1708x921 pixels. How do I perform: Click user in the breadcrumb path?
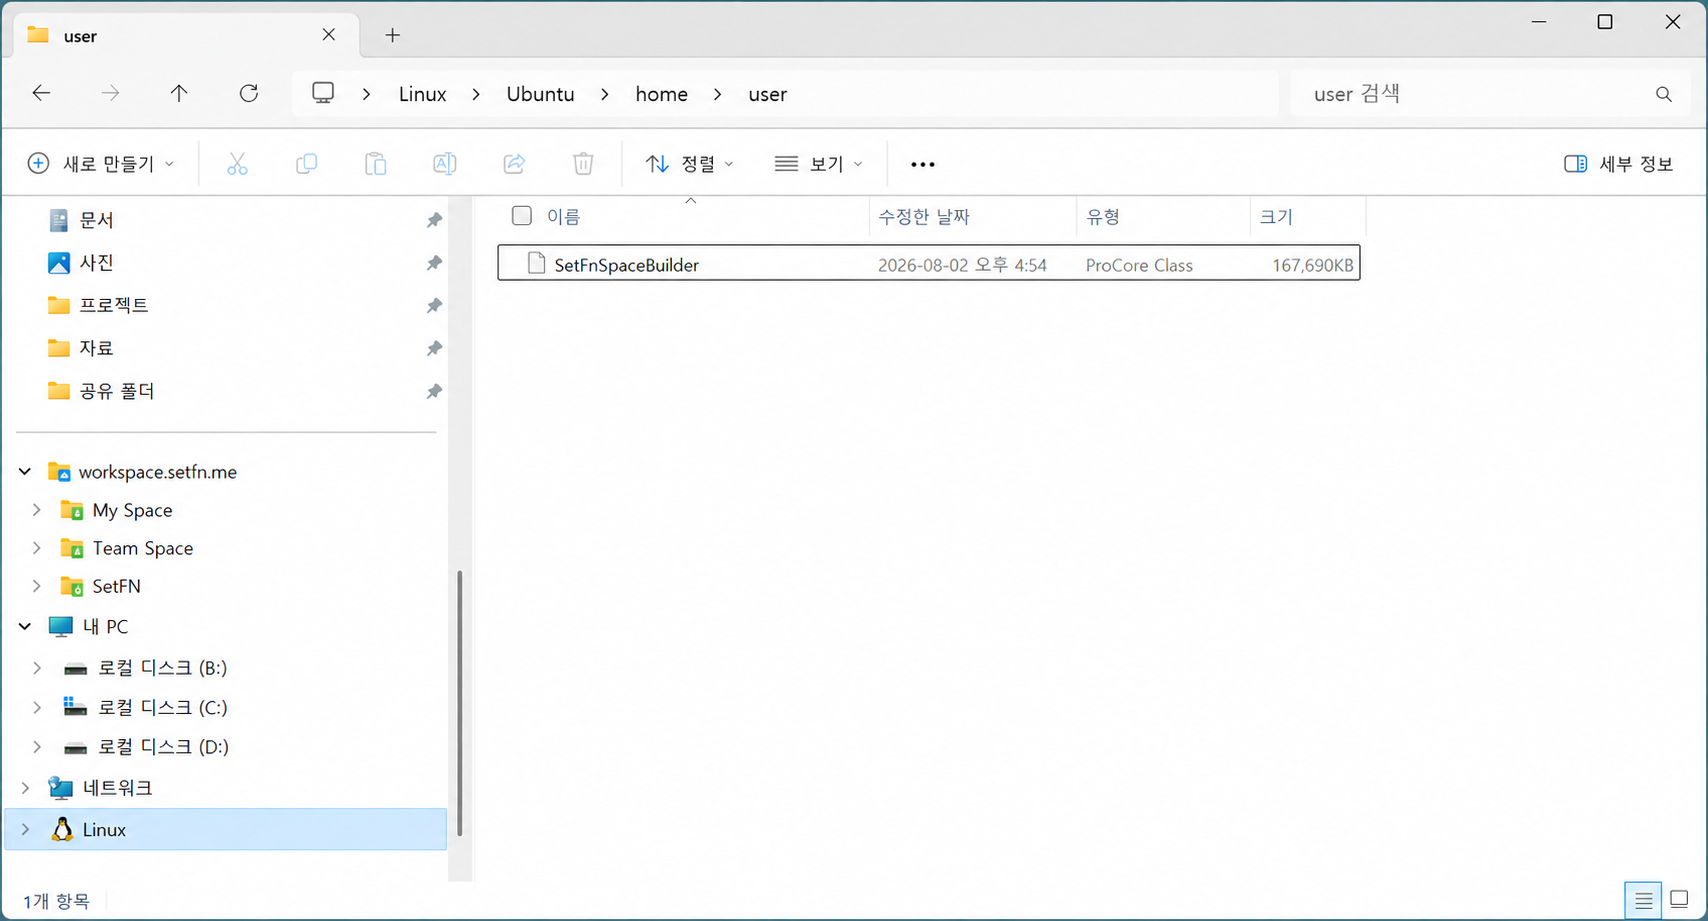(x=767, y=94)
